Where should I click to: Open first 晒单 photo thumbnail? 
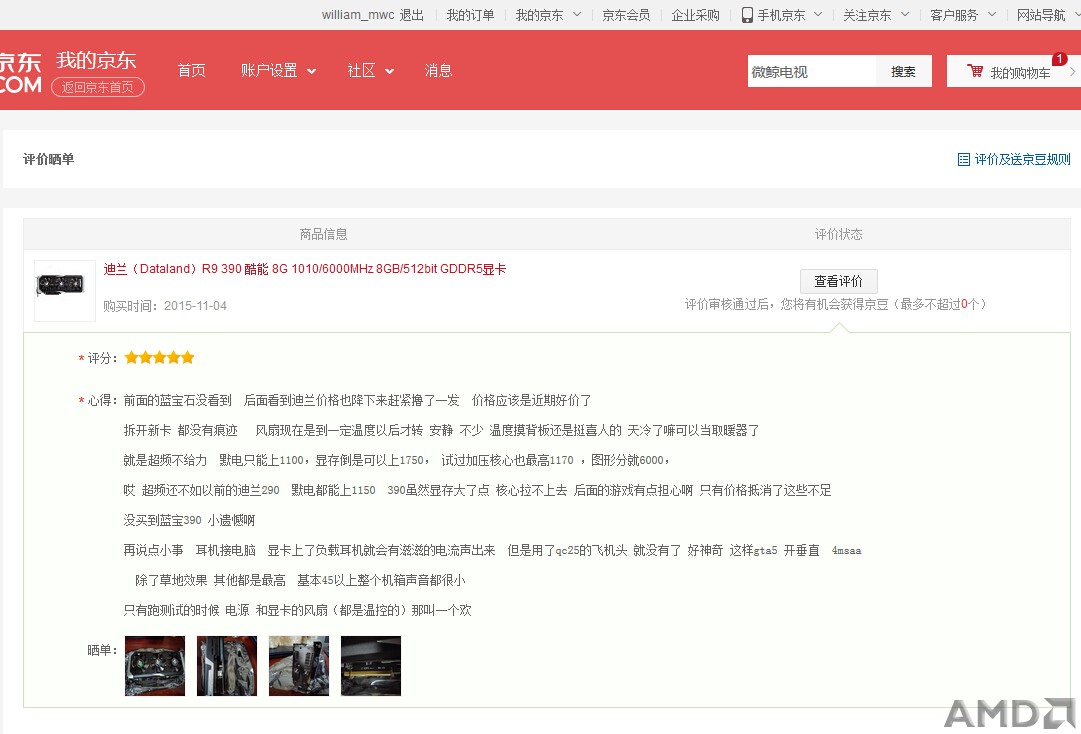point(155,666)
